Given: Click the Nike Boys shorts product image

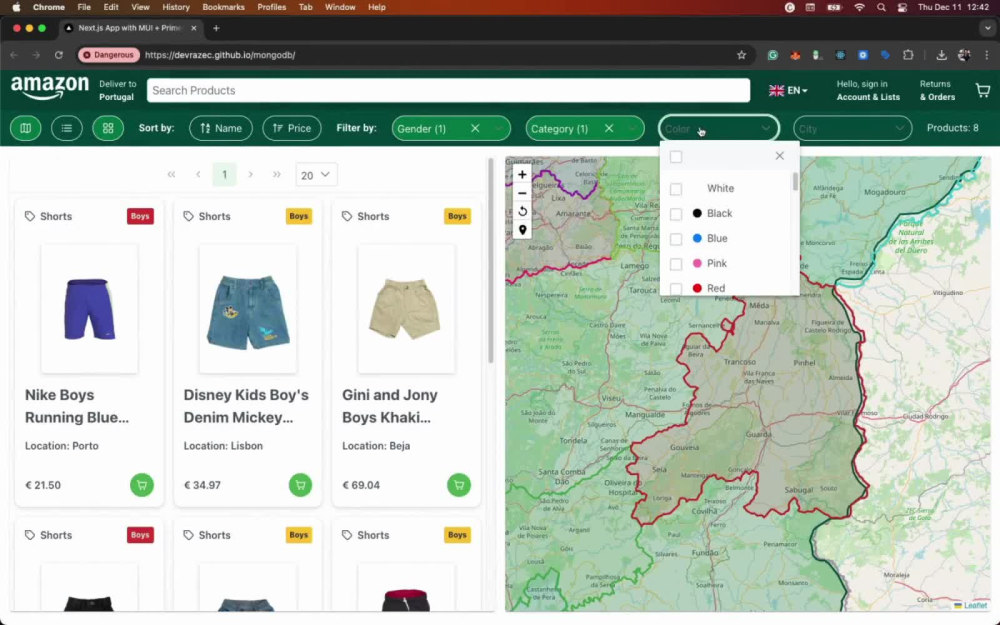Looking at the screenshot, I should 89,309.
